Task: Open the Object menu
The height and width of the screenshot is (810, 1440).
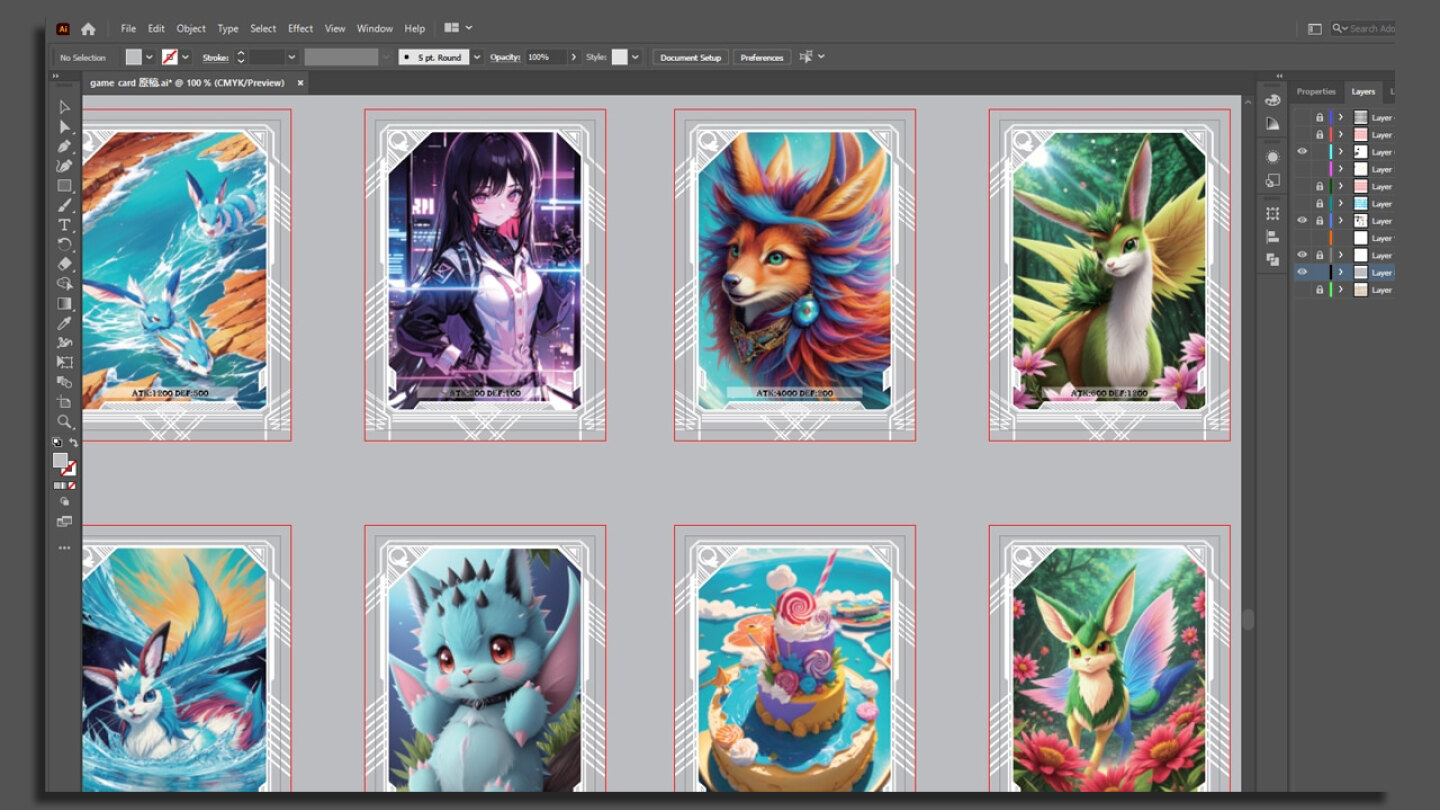Action: pos(191,28)
